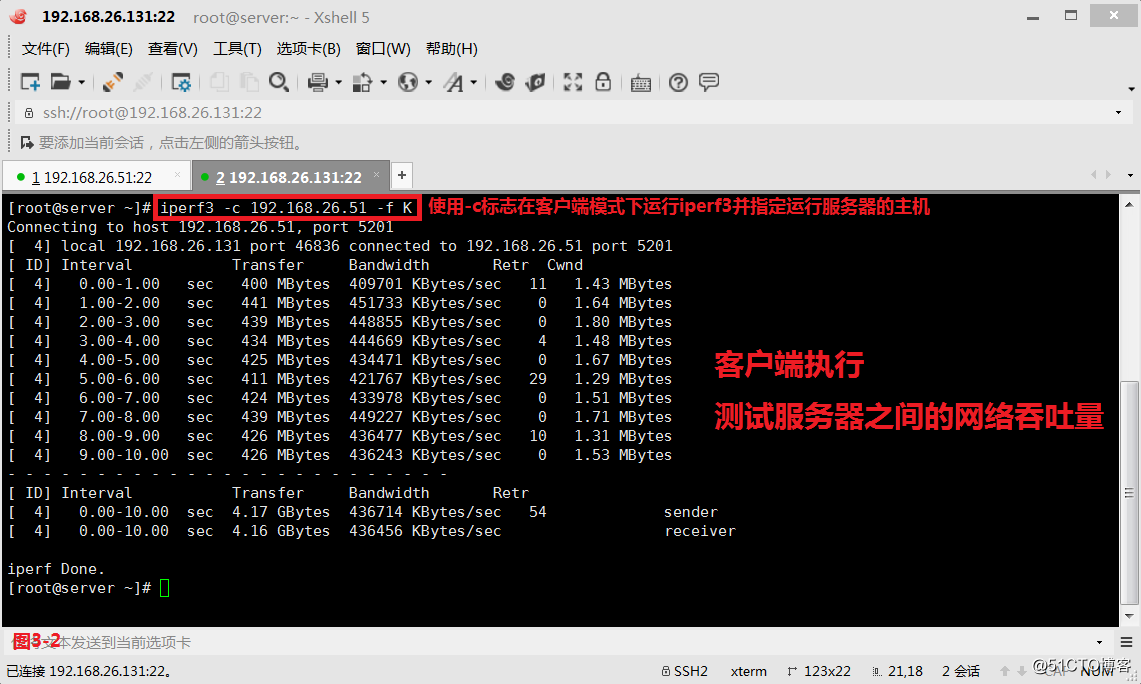Image resolution: width=1141 pixels, height=684 pixels.
Task: Open the 窗口(W) menu
Action: [x=383, y=49]
